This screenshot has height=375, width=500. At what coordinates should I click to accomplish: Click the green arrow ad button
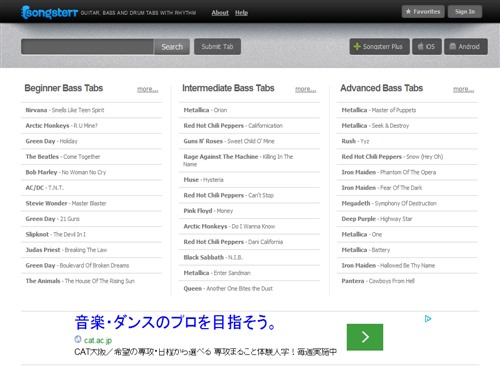[x=365, y=337]
